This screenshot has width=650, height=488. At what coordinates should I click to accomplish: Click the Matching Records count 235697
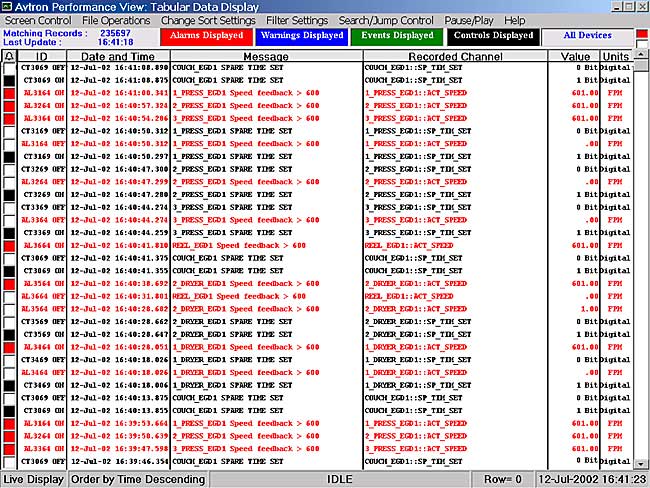[x=115, y=33]
